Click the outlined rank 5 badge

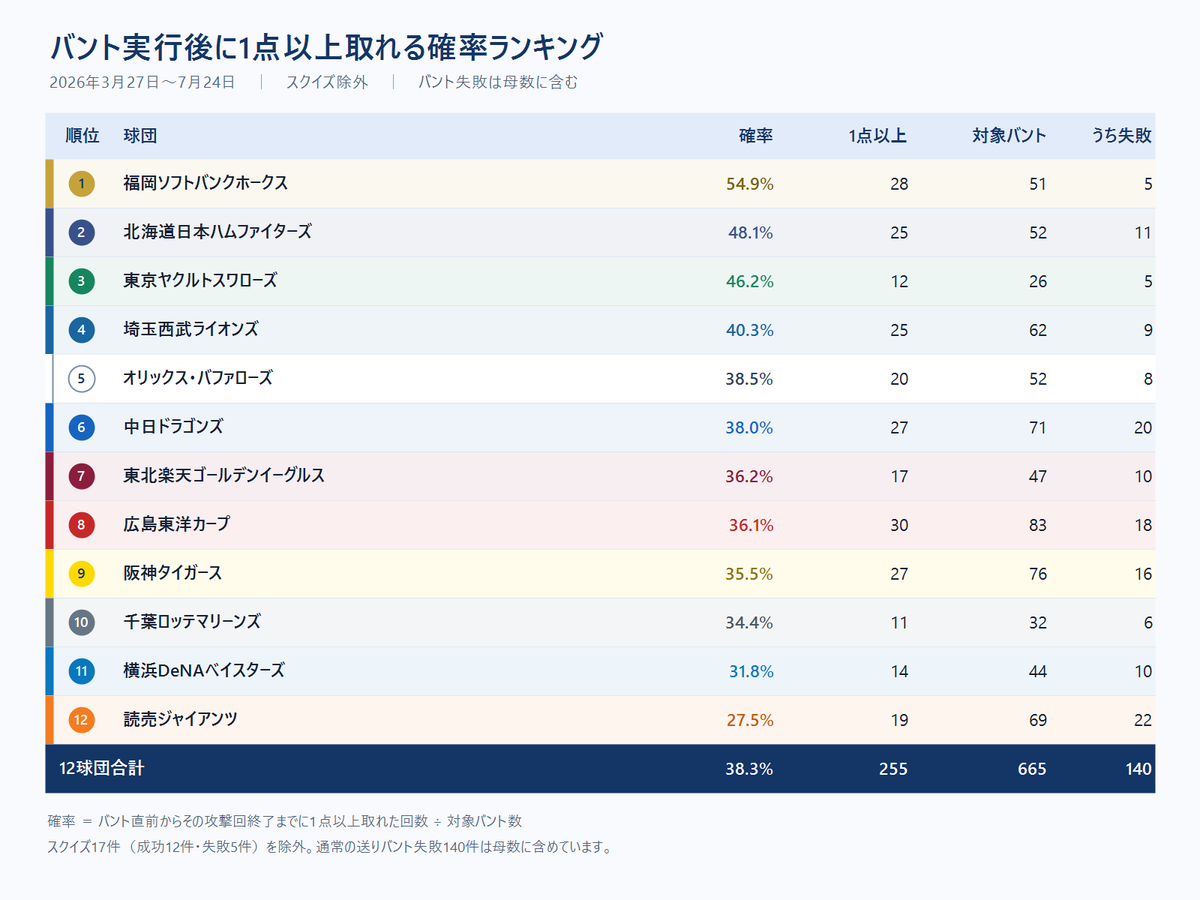pos(82,379)
